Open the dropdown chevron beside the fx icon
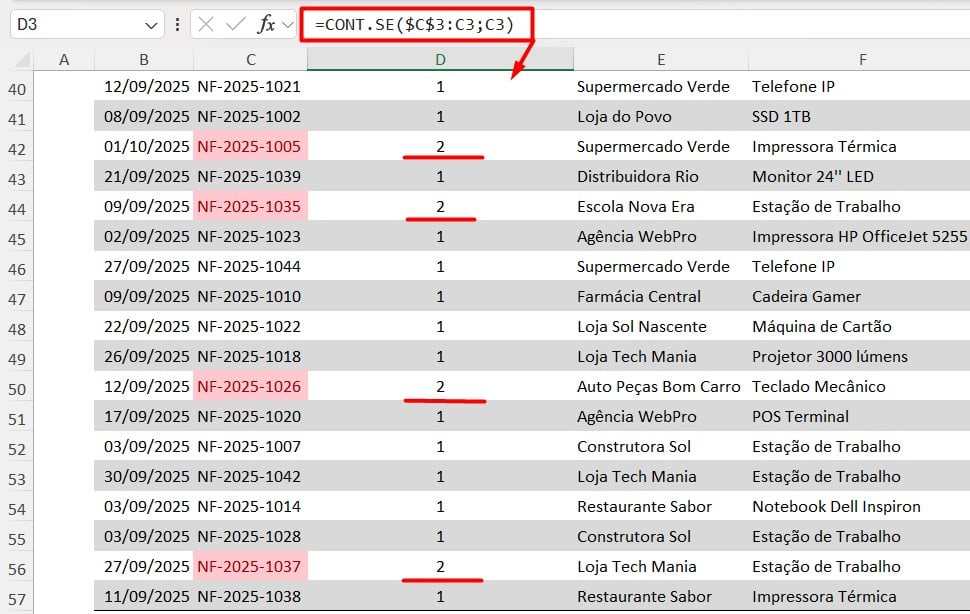The height and width of the screenshot is (614, 970). coord(289,24)
